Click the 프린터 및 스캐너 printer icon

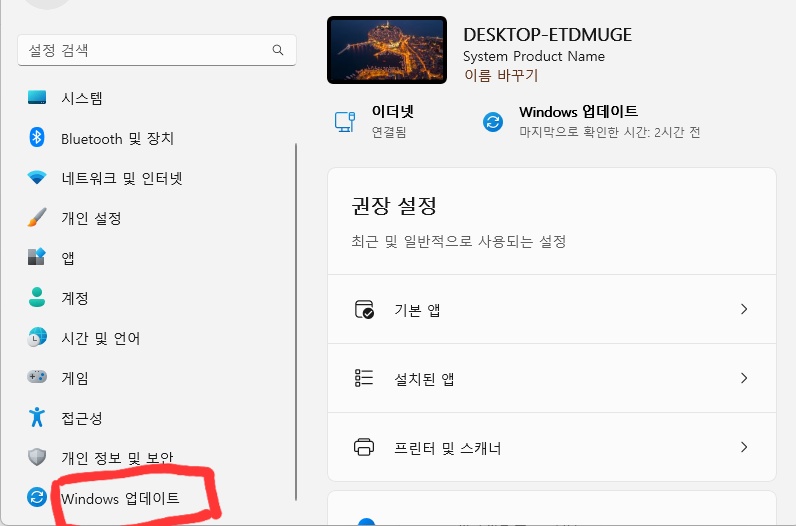[x=364, y=447]
